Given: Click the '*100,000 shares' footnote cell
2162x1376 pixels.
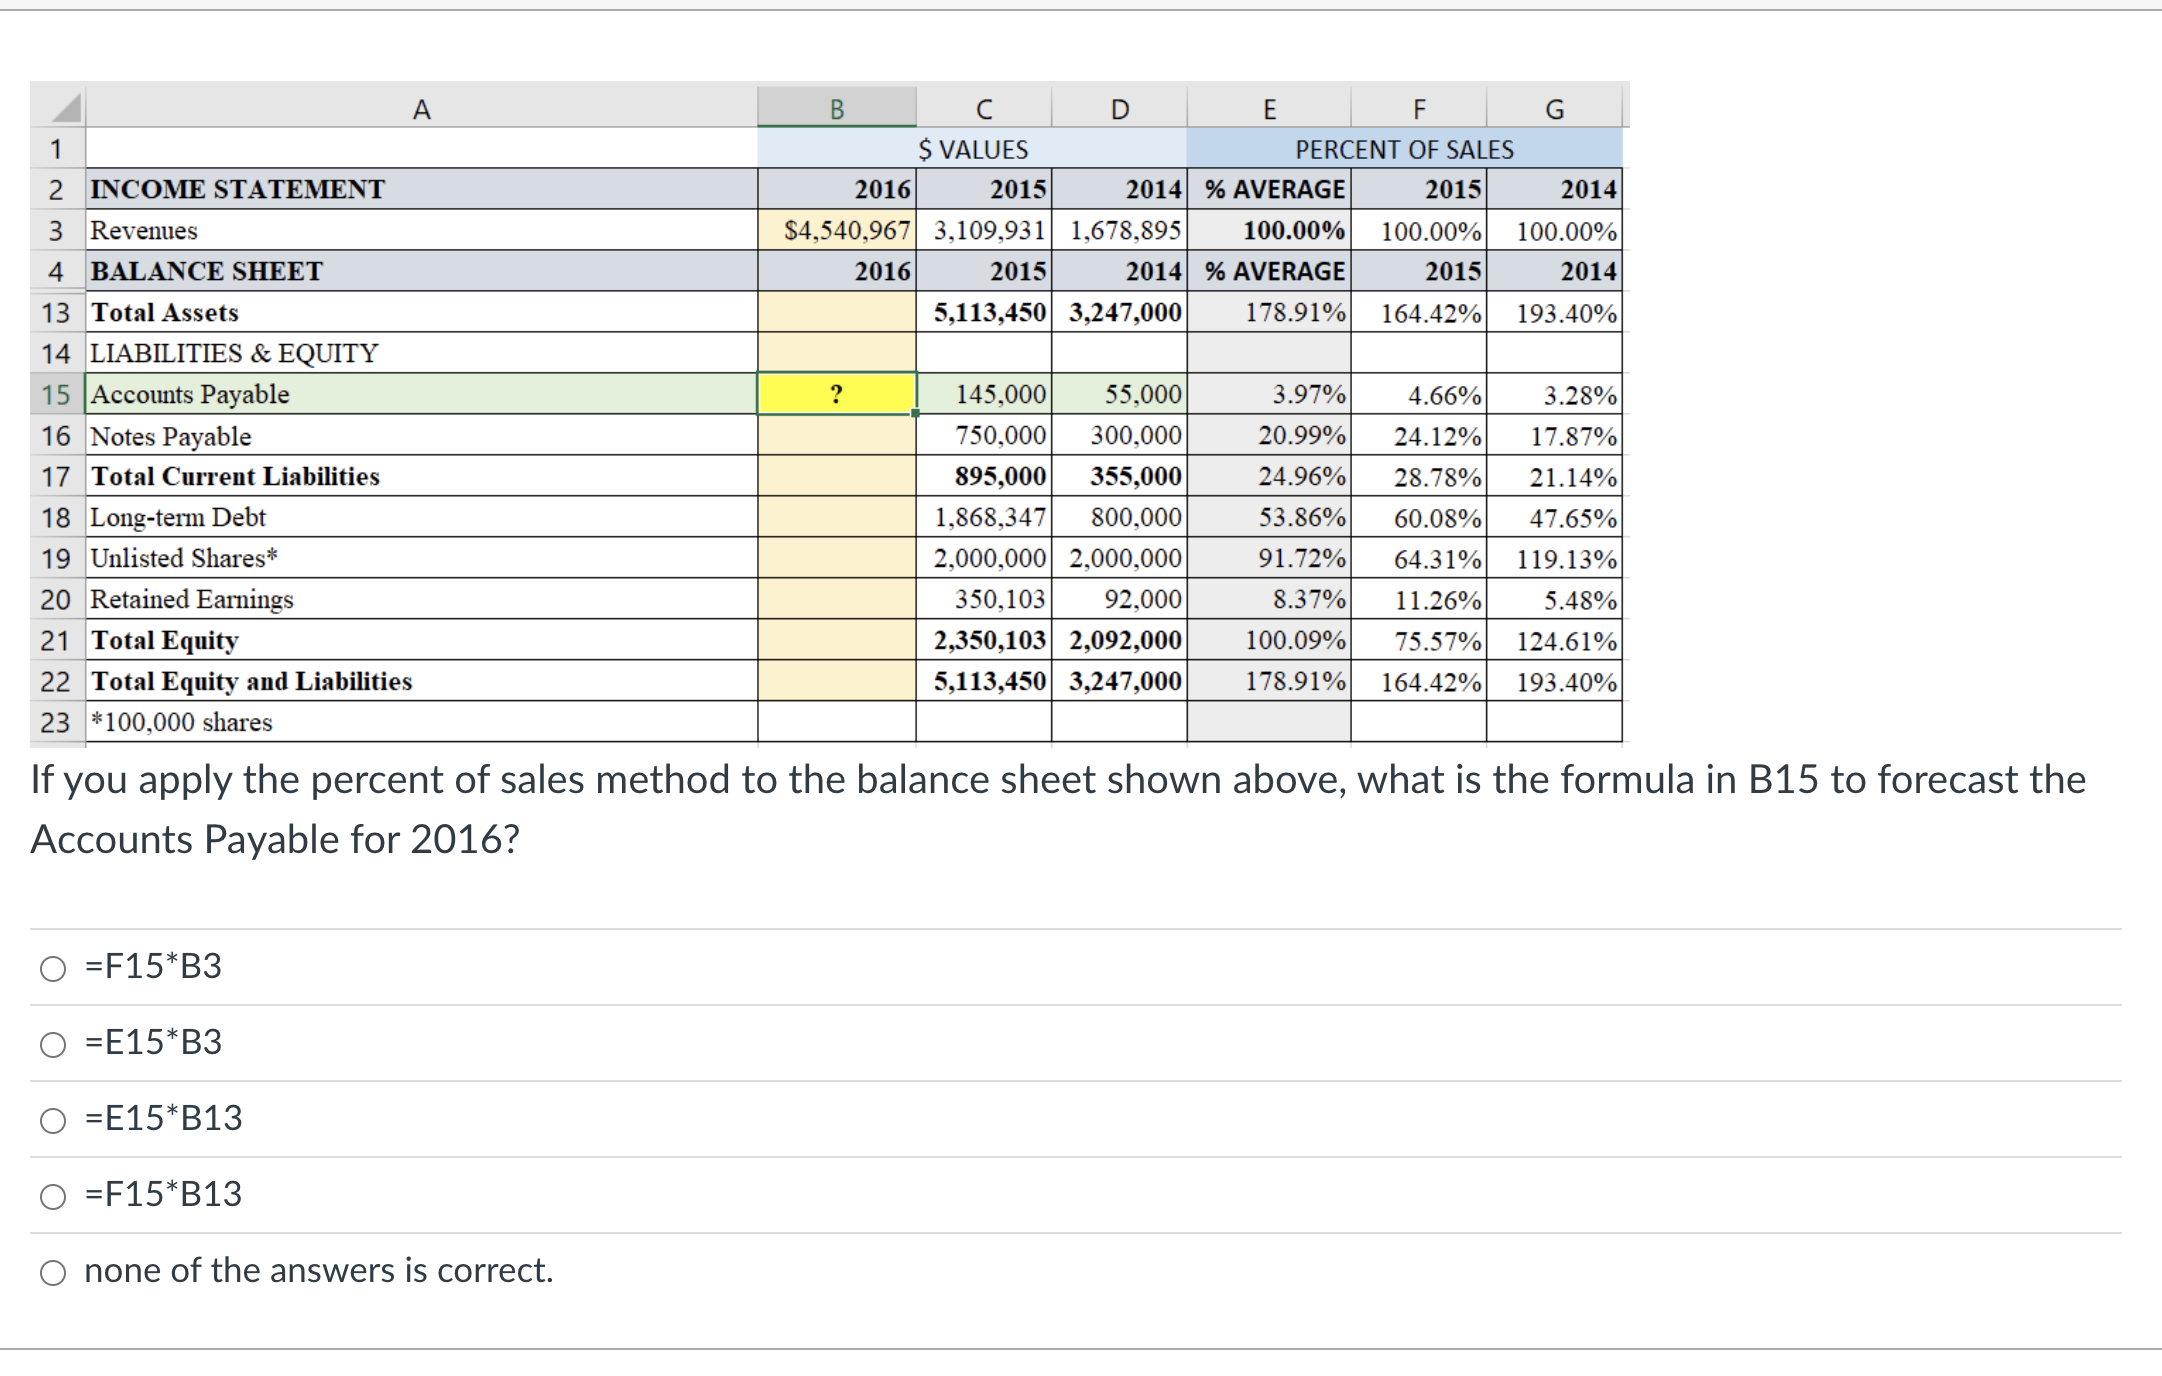Looking at the screenshot, I should [x=421, y=722].
